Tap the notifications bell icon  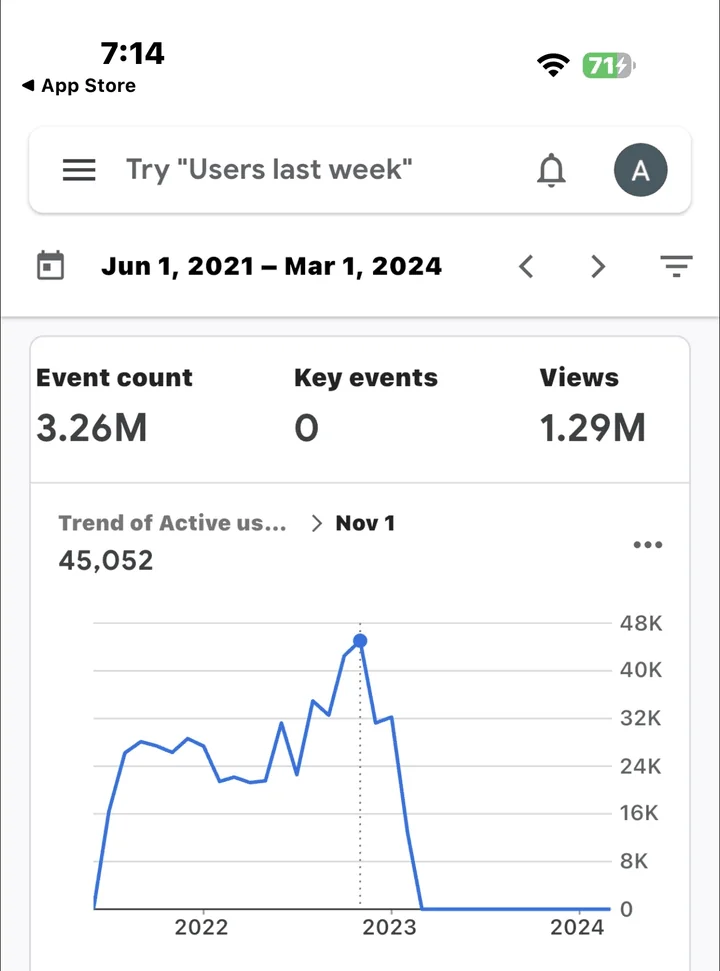click(x=551, y=170)
